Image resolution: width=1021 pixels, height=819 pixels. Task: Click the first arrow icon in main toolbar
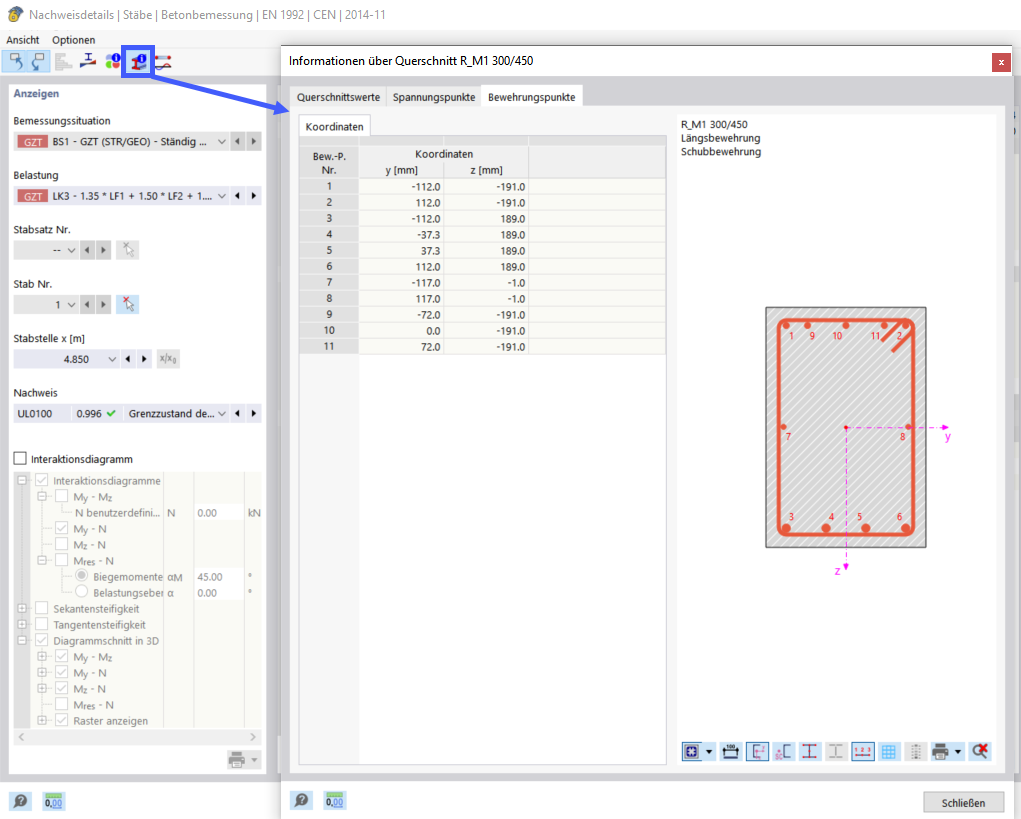[16, 62]
